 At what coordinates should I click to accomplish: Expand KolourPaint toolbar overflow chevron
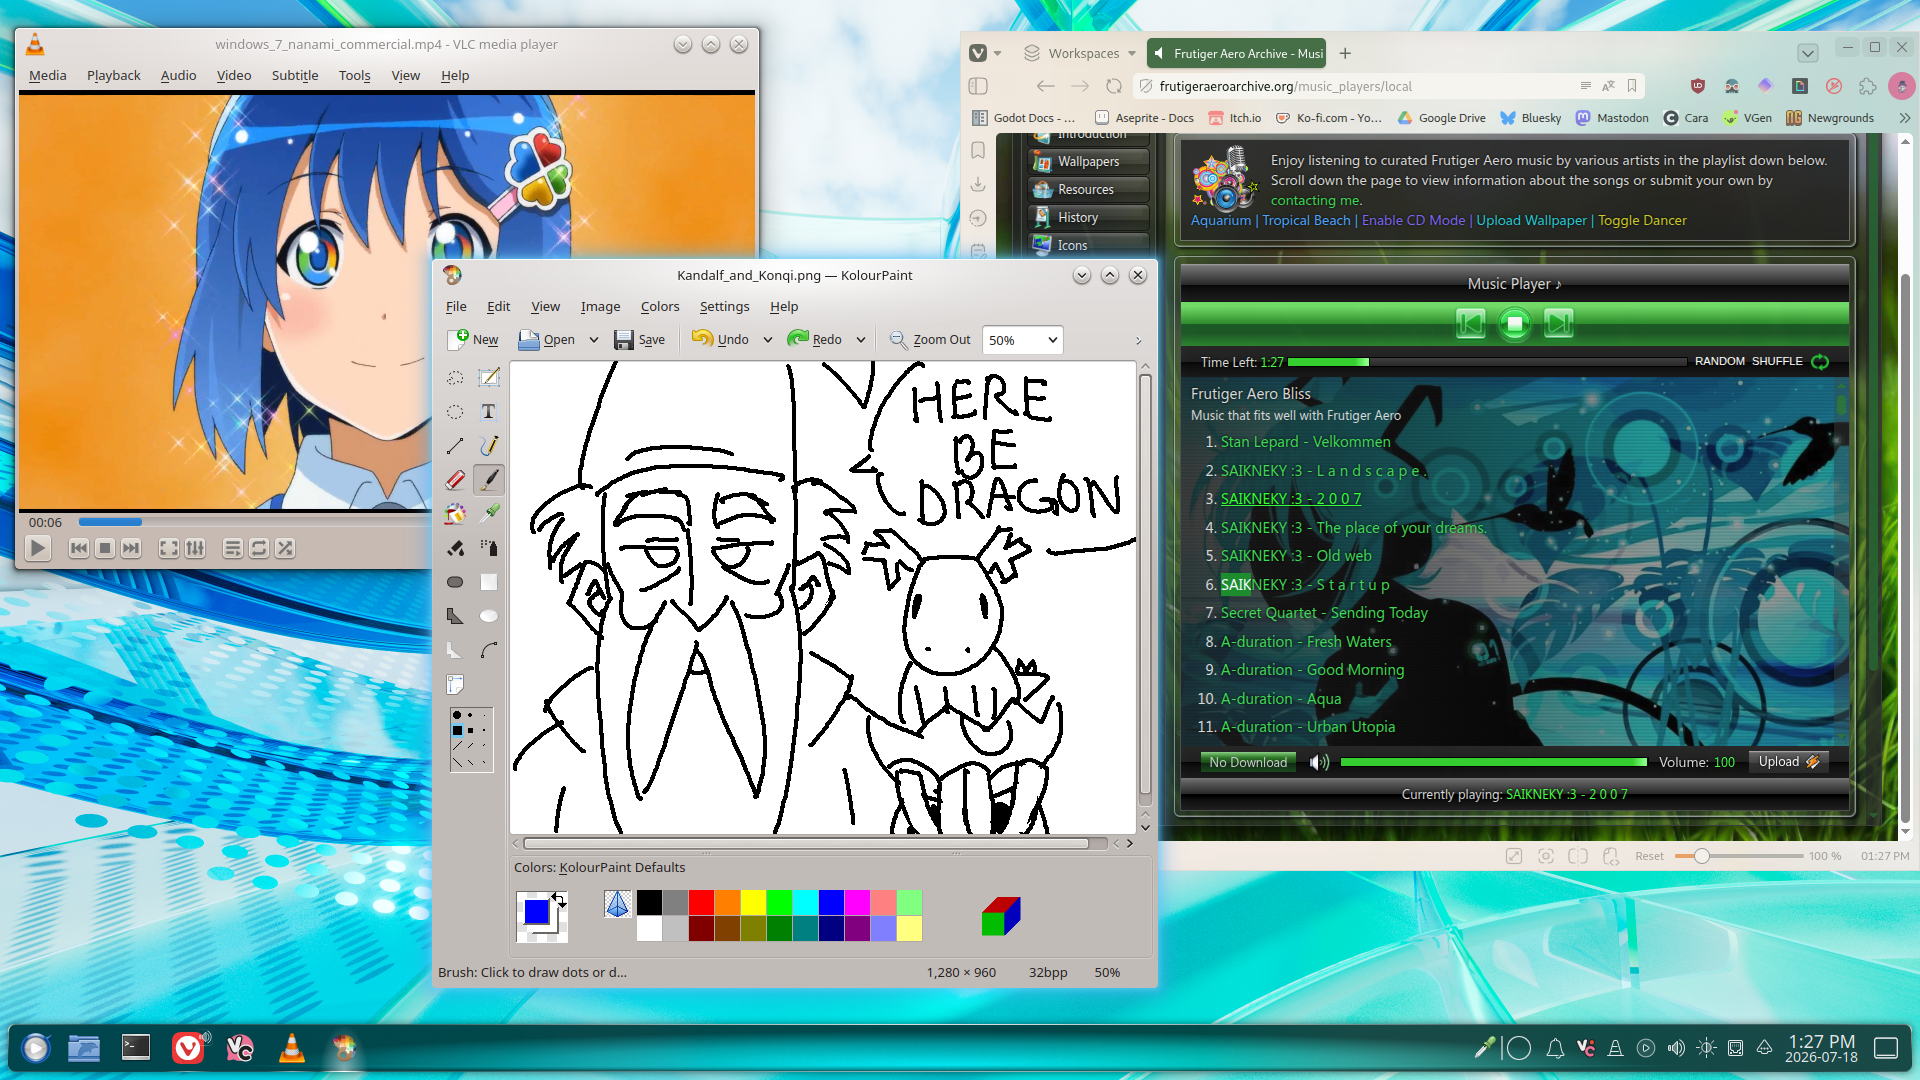click(x=1138, y=341)
